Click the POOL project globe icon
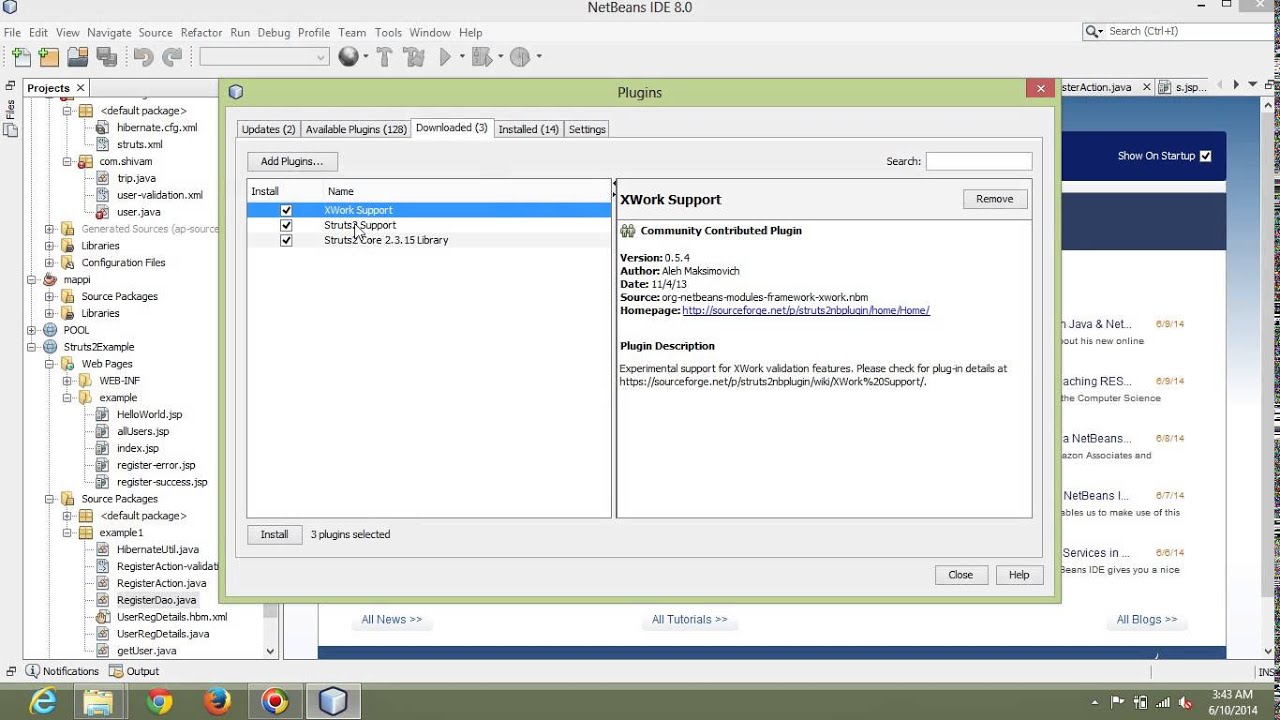The height and width of the screenshot is (720, 1280). click(51, 330)
